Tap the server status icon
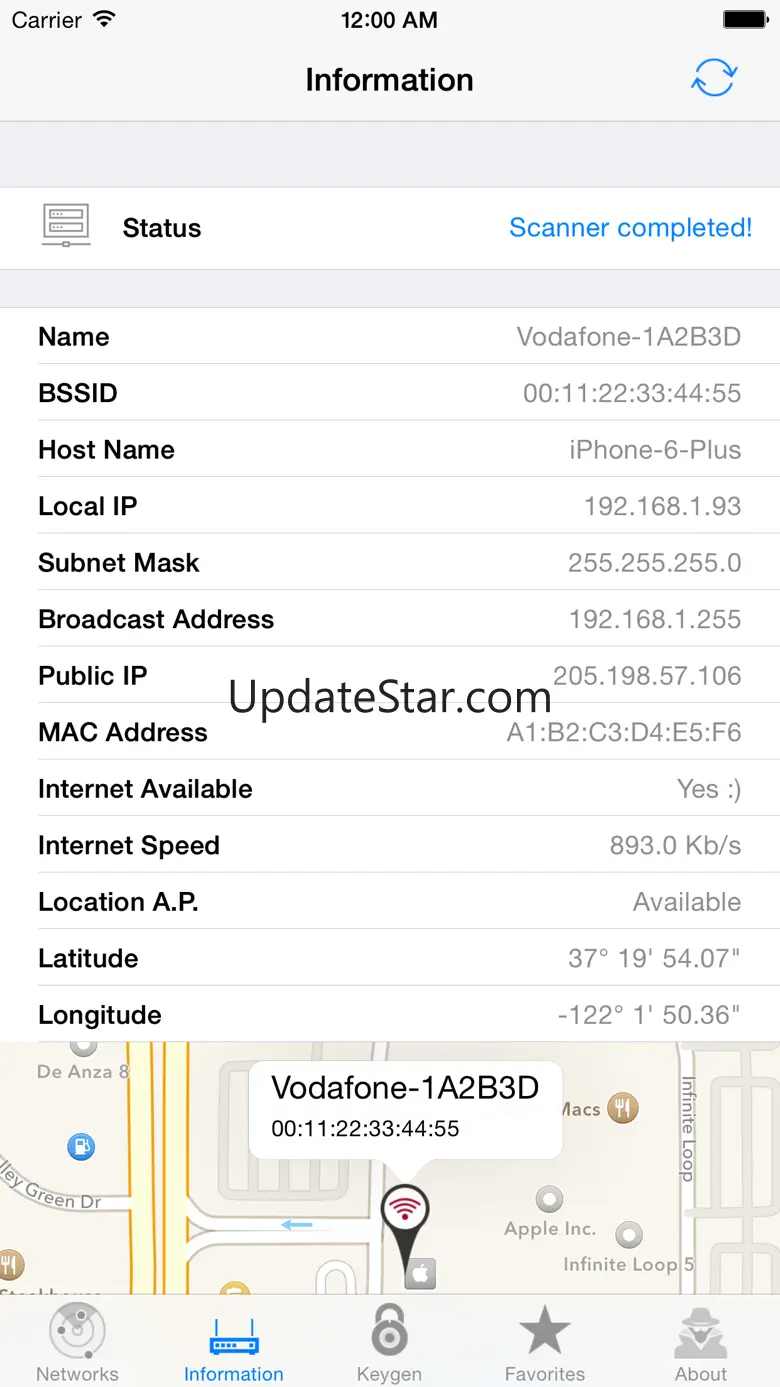Viewport: 780px width, 1387px height. click(66, 226)
